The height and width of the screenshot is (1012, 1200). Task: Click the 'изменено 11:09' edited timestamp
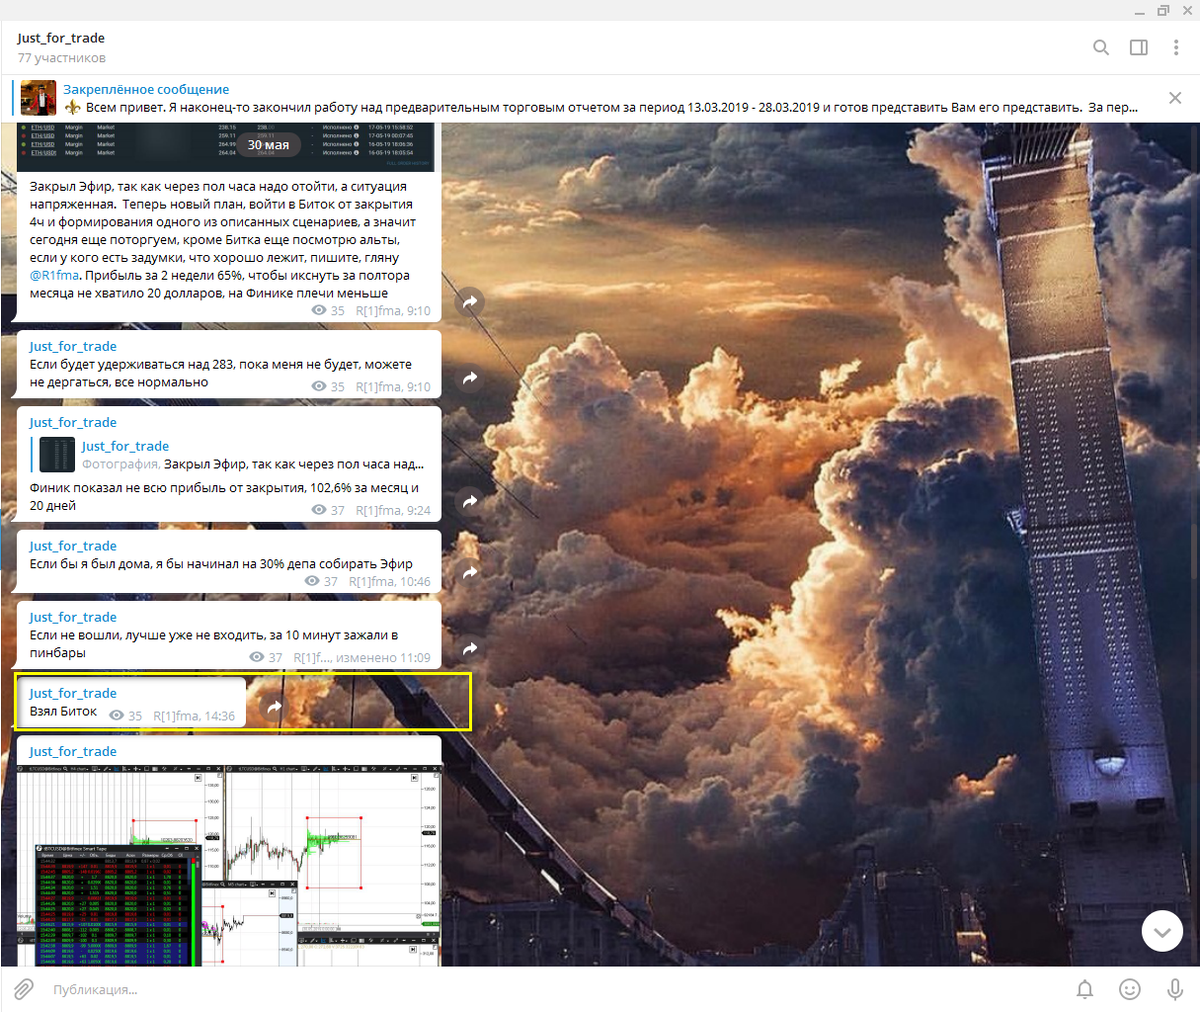(x=383, y=658)
